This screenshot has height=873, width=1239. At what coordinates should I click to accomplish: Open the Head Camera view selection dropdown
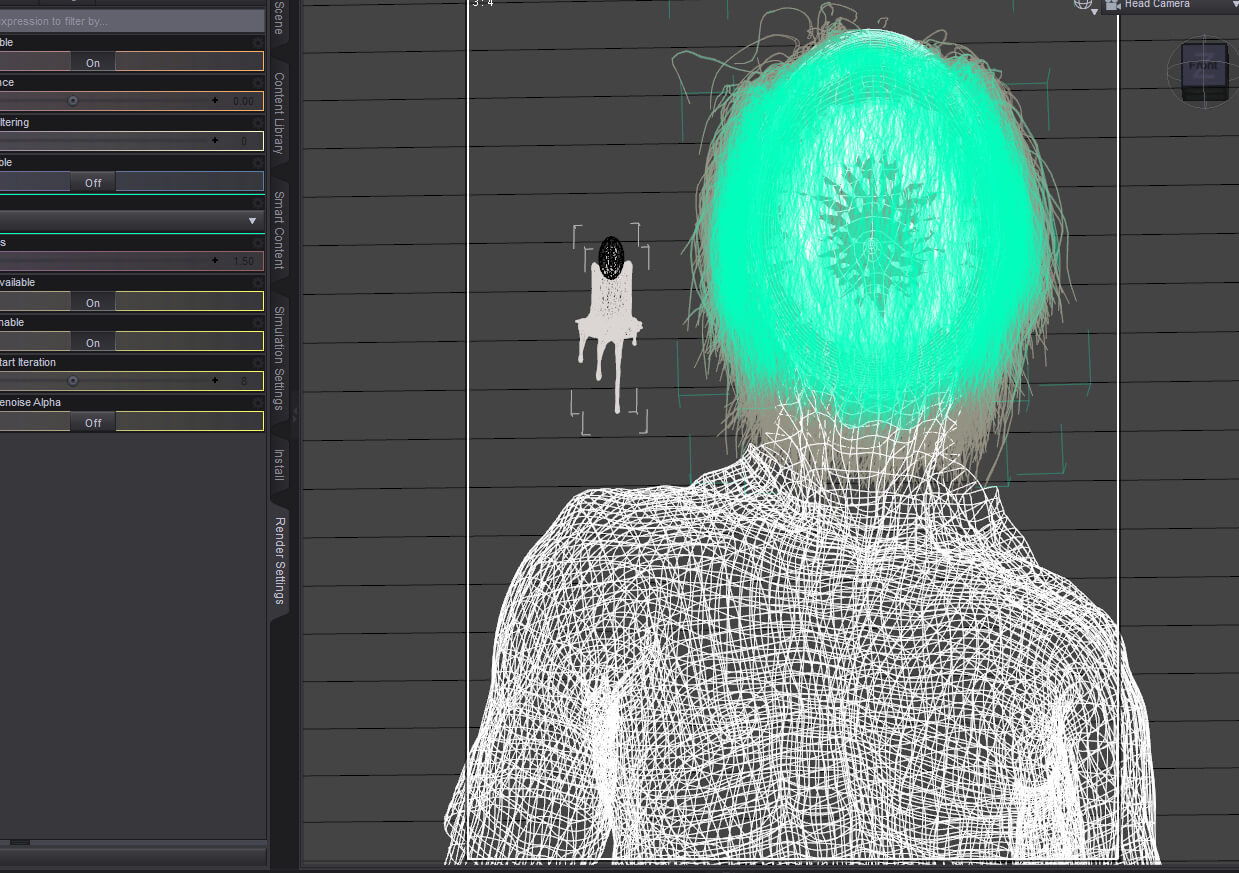1170,5
